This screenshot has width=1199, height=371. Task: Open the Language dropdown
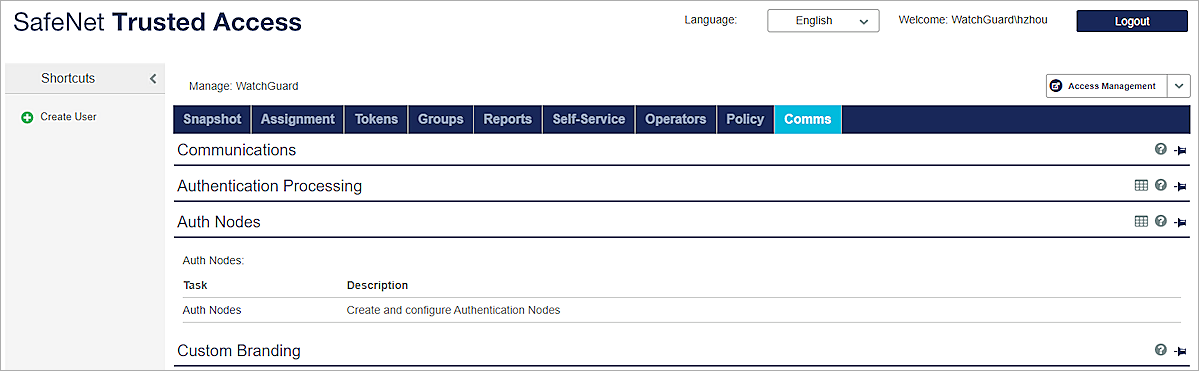point(824,21)
